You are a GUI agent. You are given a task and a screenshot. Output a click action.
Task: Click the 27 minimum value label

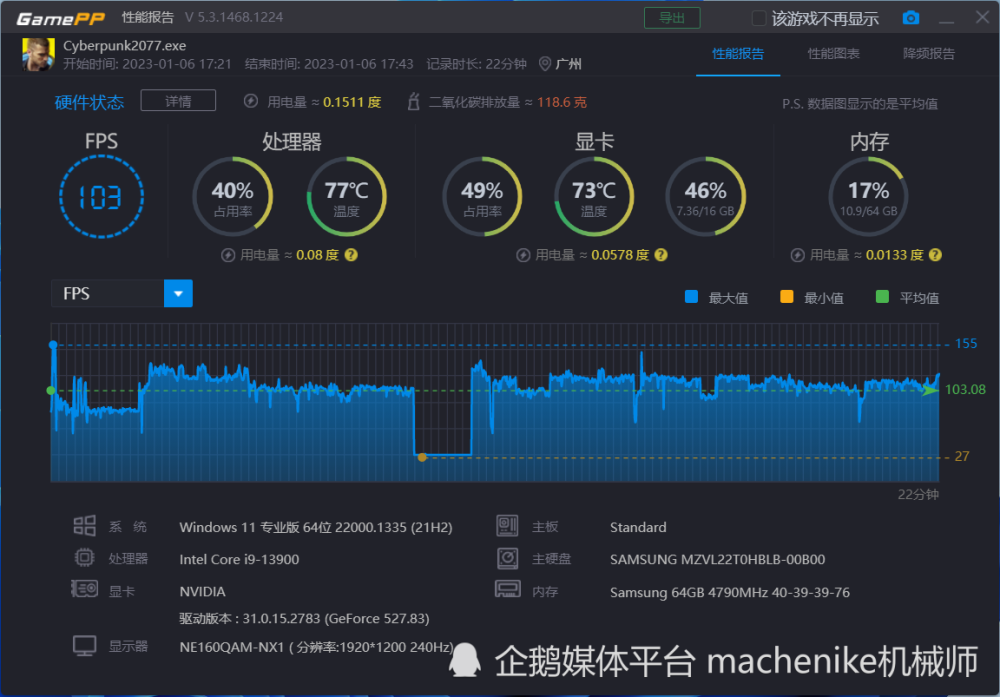click(x=962, y=457)
